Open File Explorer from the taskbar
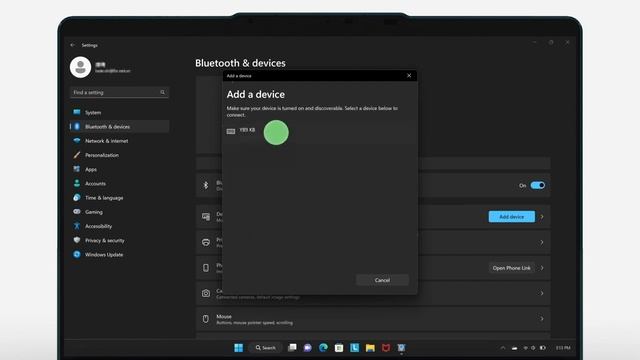640x360 pixels. [x=370, y=348]
